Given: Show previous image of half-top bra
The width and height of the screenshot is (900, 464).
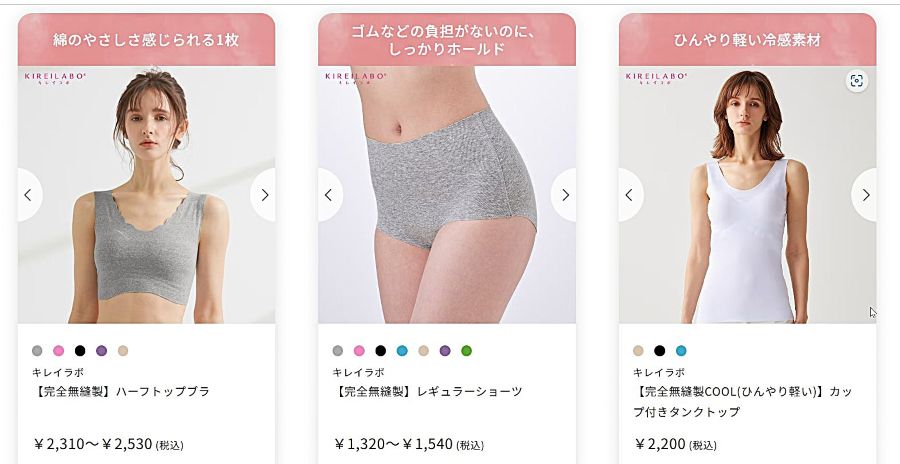Looking at the screenshot, I should [29, 195].
